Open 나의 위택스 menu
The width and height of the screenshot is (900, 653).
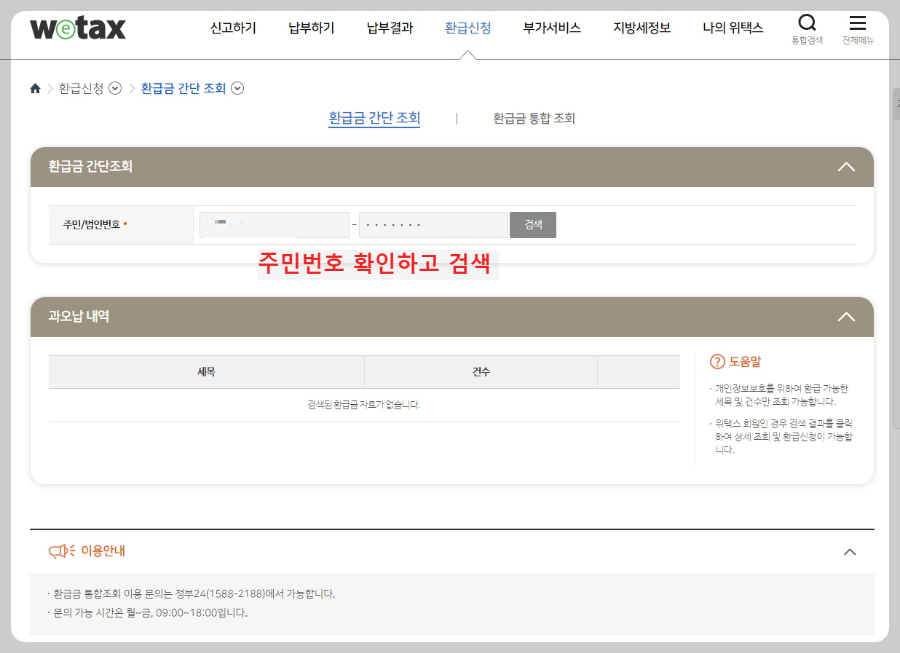pyautogui.click(x=732, y=28)
